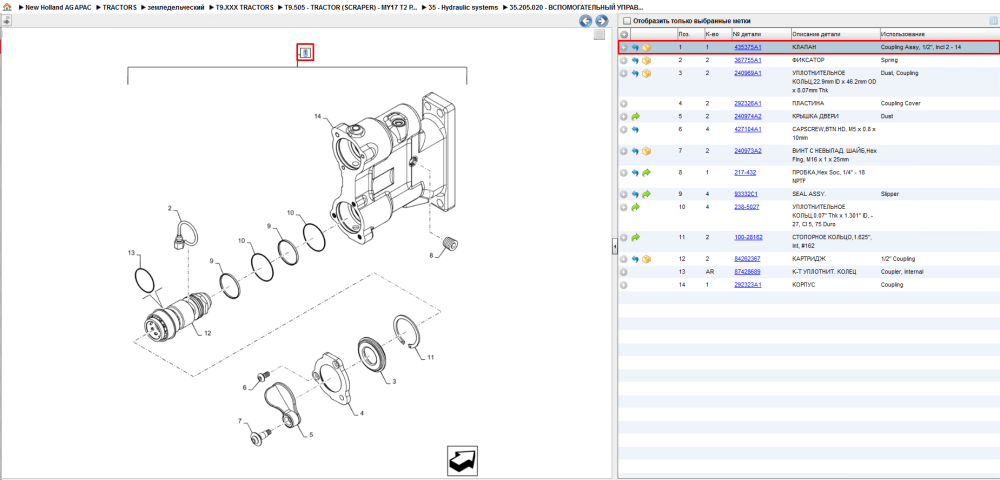Sort by 'Описание детали' column header
The image size is (1000, 480).
pos(816,34)
